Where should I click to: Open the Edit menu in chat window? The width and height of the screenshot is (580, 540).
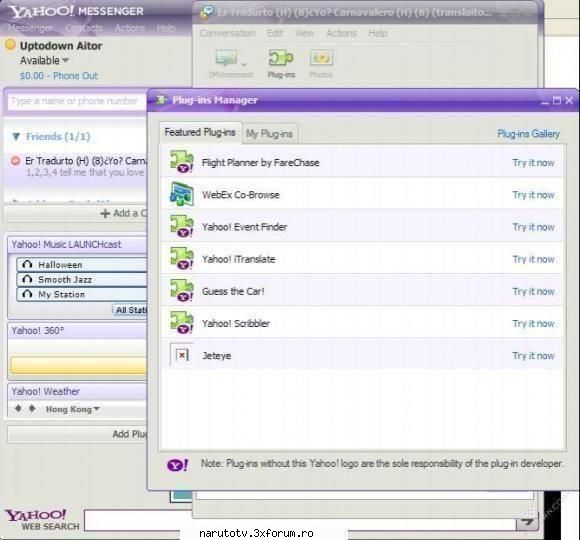tap(275, 33)
